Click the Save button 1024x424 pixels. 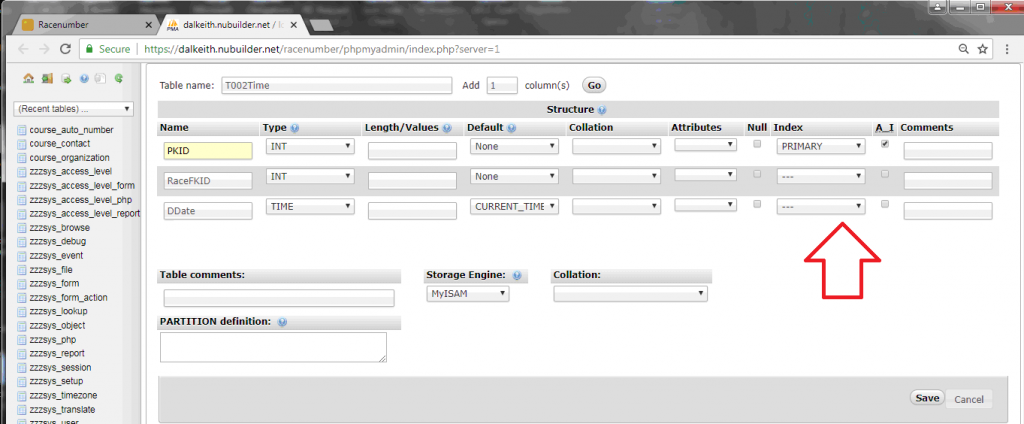pos(927,398)
